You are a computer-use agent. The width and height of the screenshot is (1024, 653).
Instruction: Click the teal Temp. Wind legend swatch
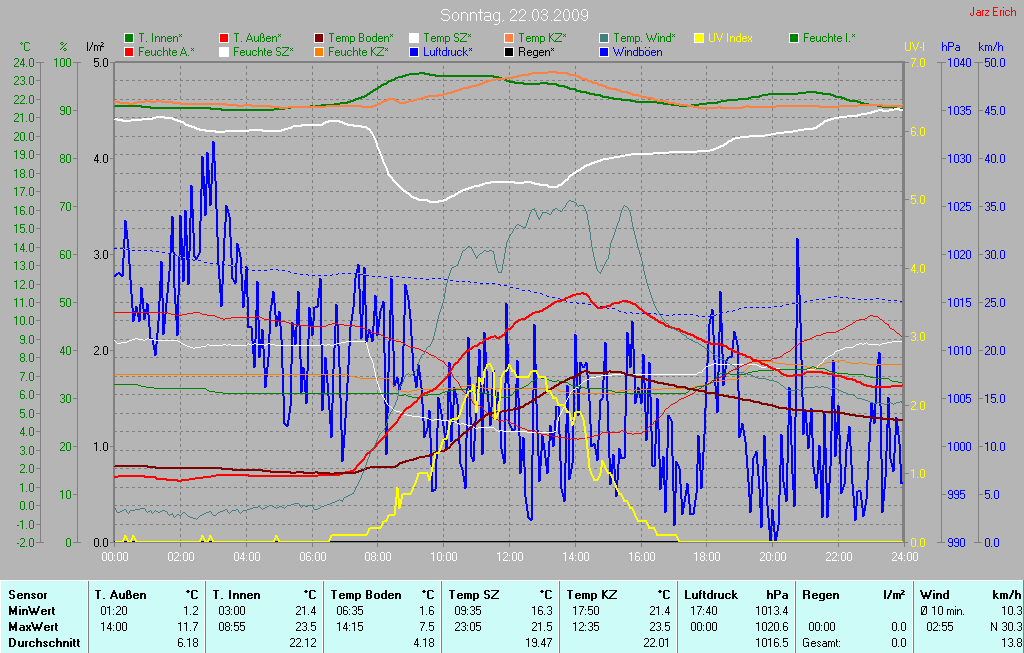pos(604,39)
